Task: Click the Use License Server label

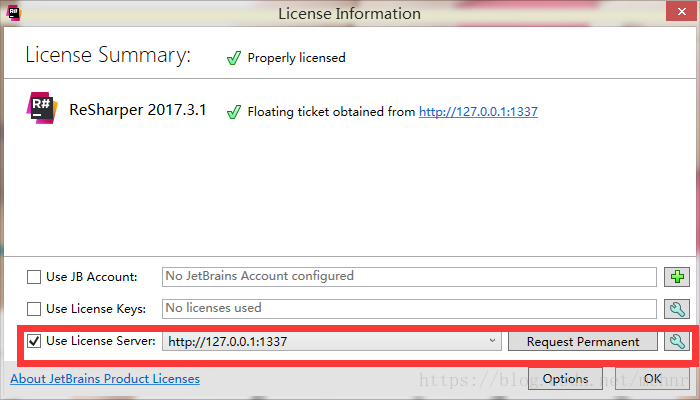Action: 100,341
